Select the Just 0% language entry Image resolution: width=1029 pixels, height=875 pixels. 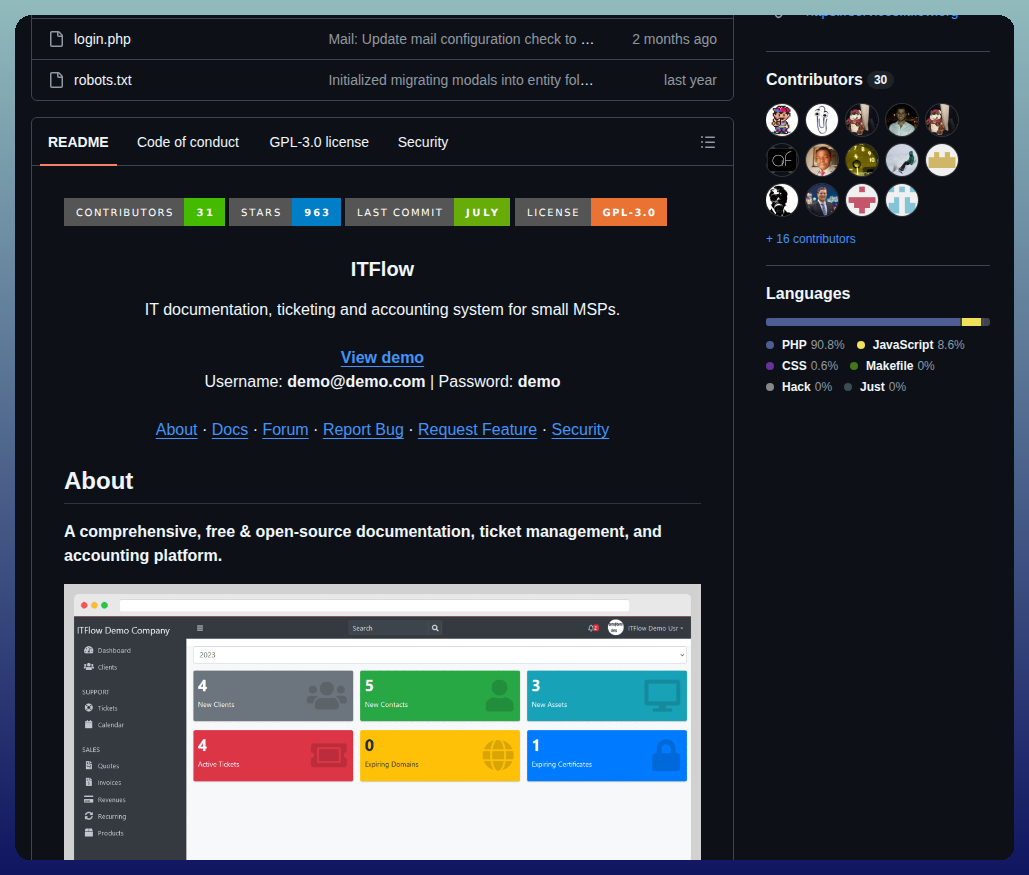(875, 387)
